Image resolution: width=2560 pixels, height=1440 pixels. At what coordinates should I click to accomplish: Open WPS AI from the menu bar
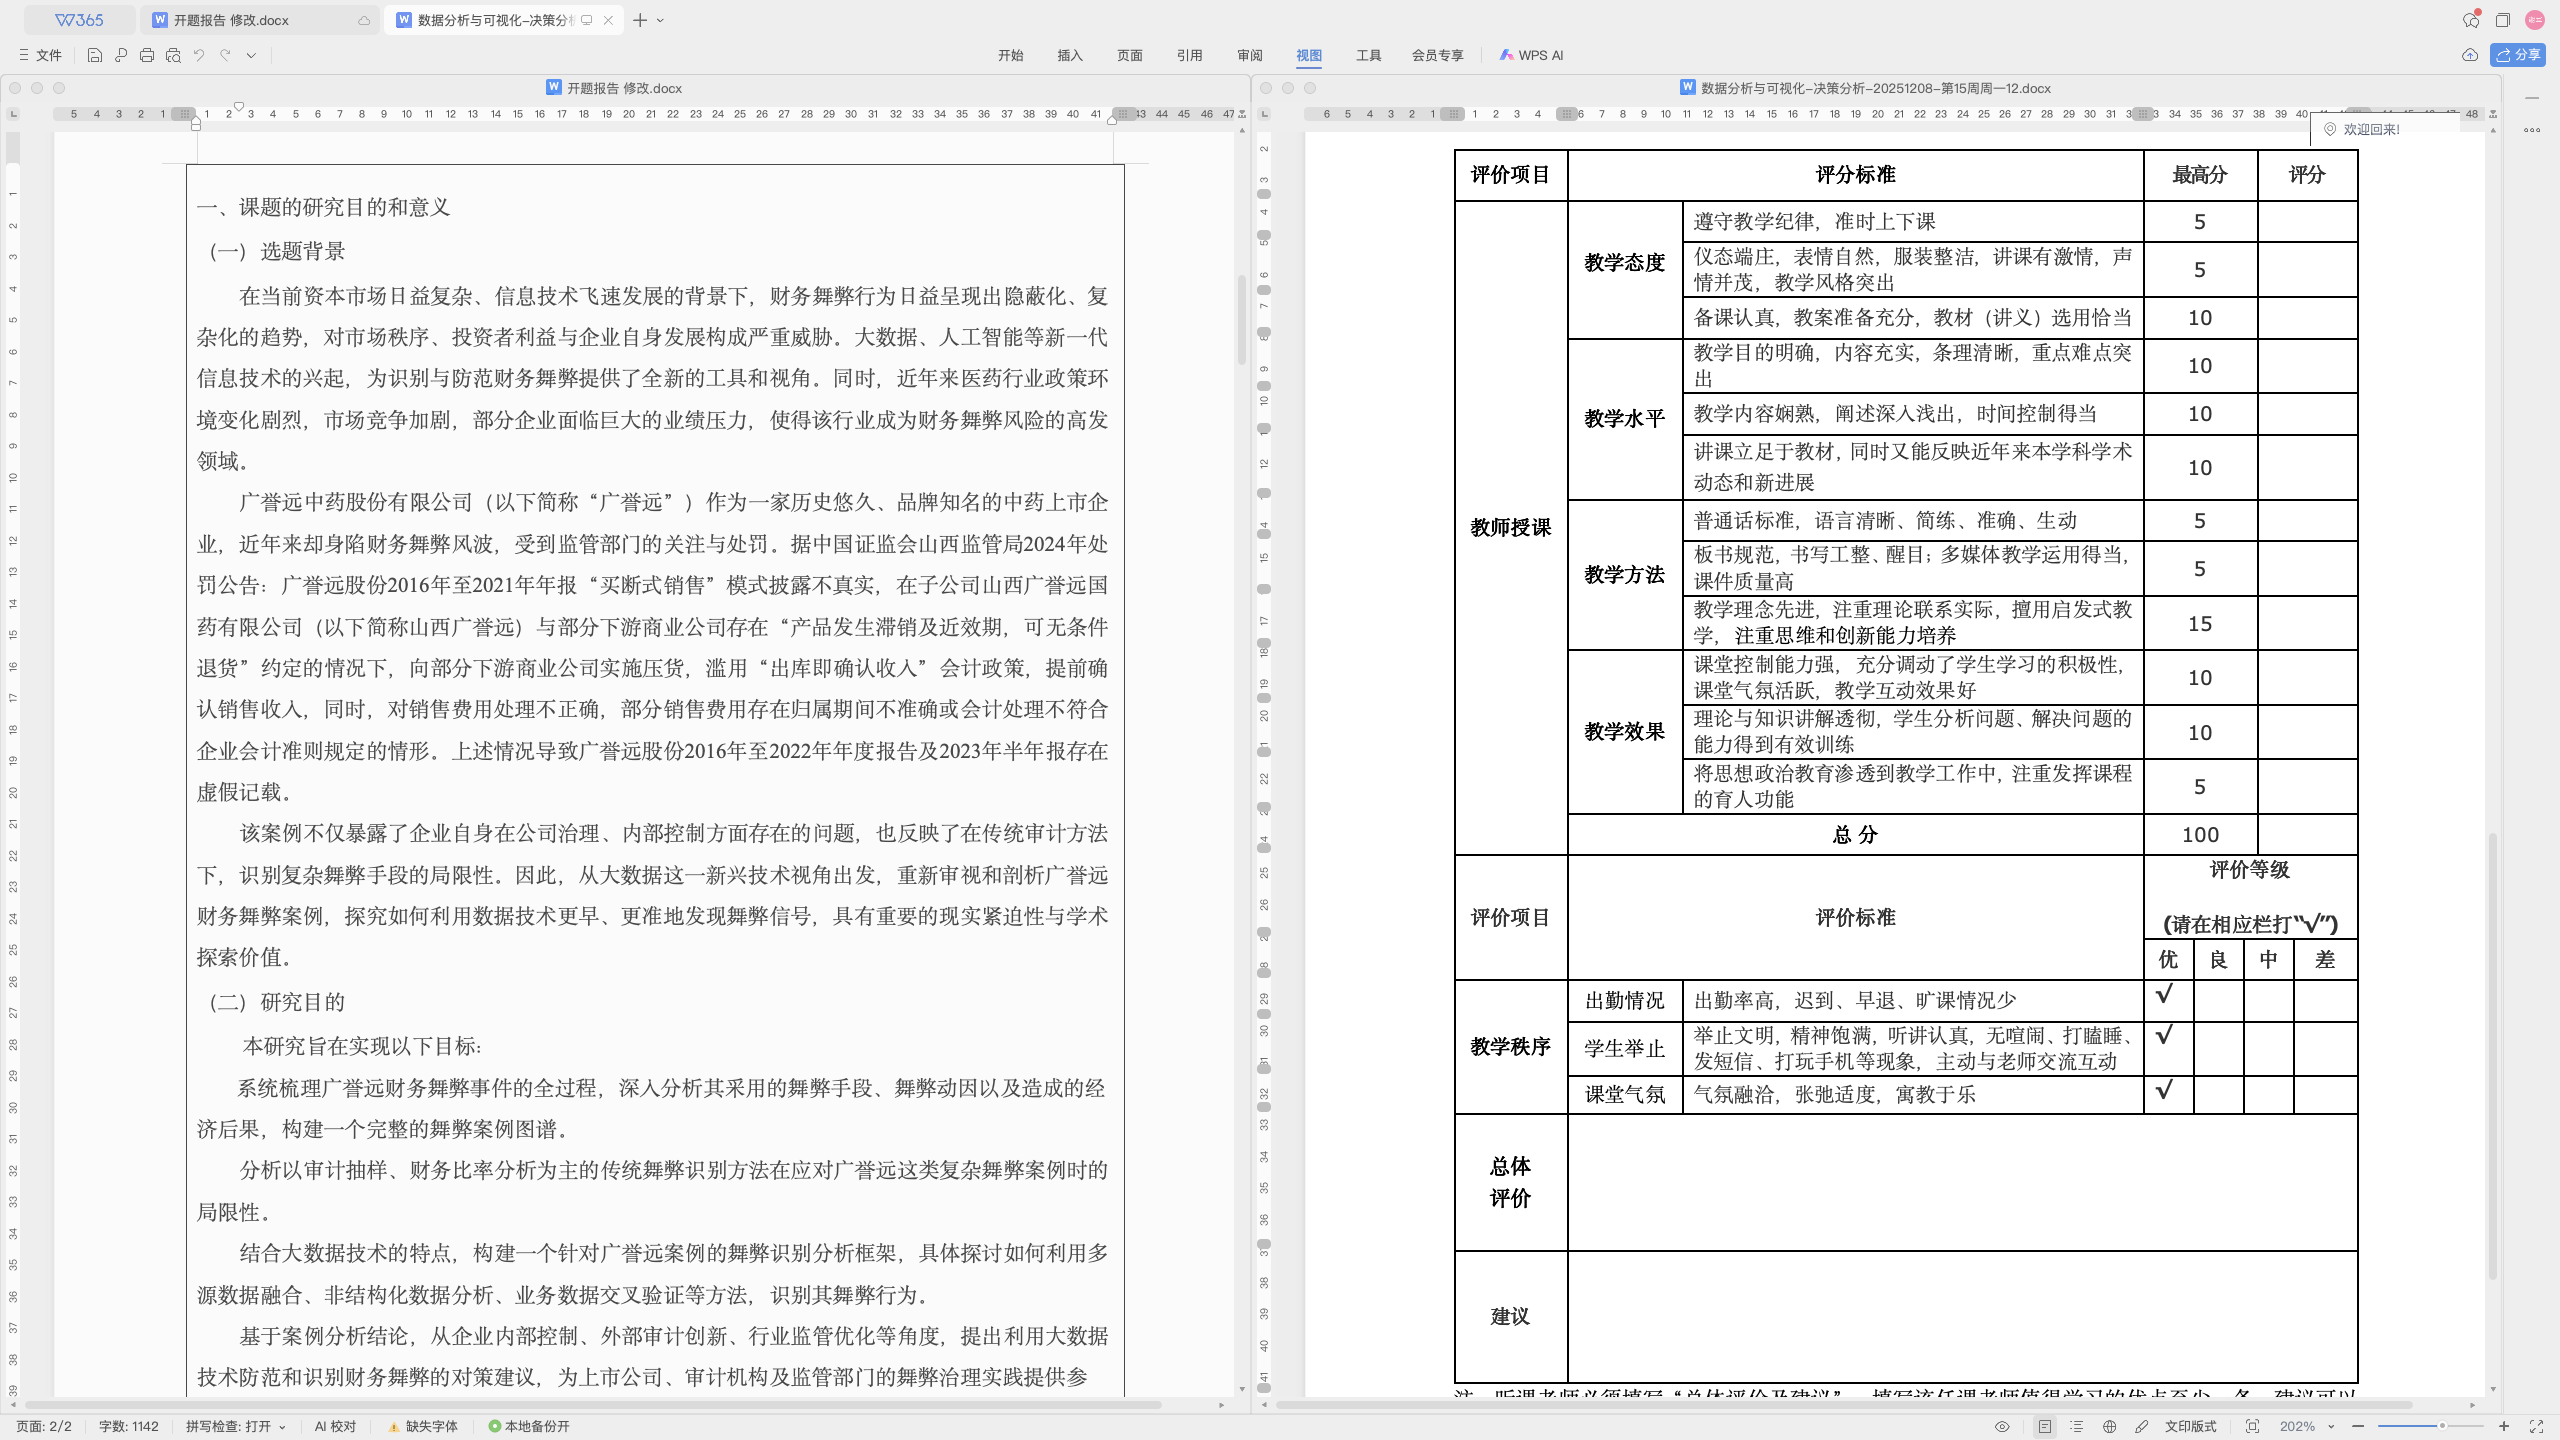click(1531, 55)
